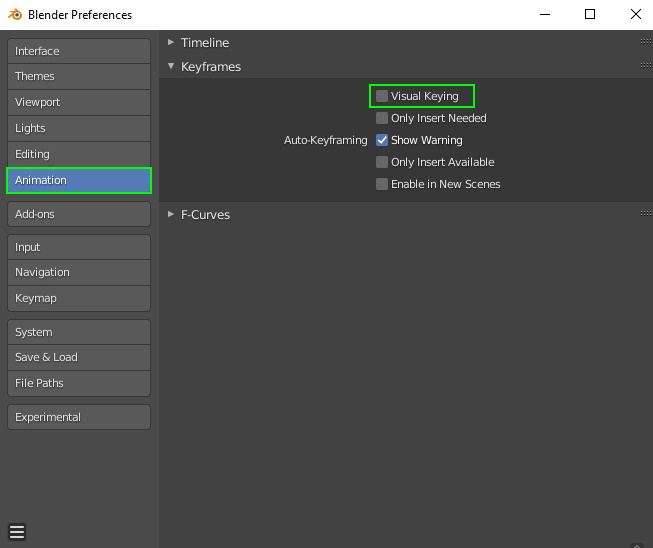Screen dimensions: 653x548
Task: Switch to the Editing tab
Action: click(x=79, y=154)
